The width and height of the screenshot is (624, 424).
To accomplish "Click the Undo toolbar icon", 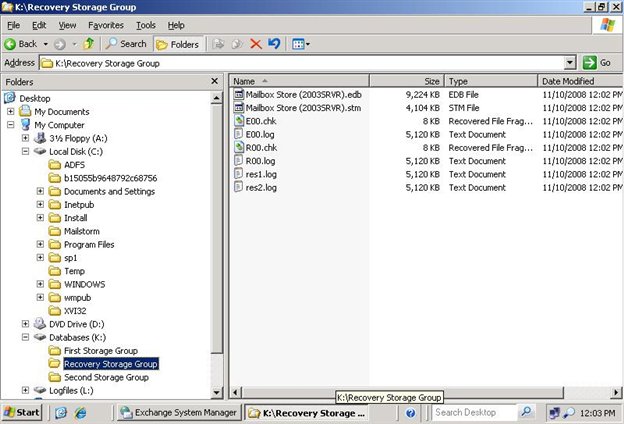I will point(274,44).
